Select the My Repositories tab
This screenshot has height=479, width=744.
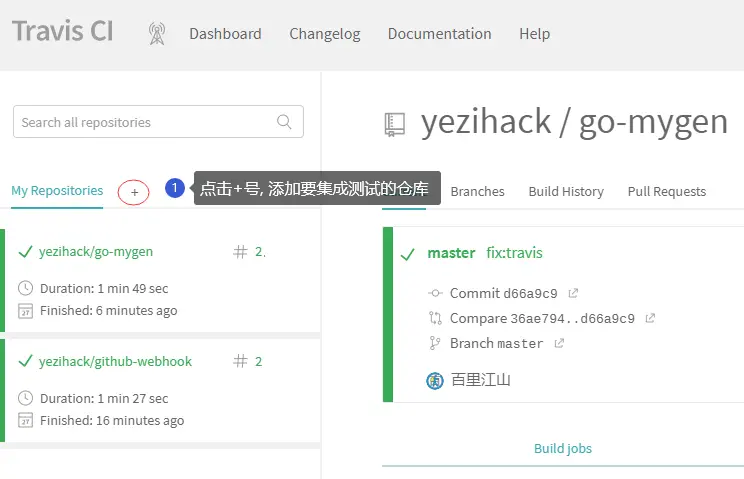click(57, 191)
